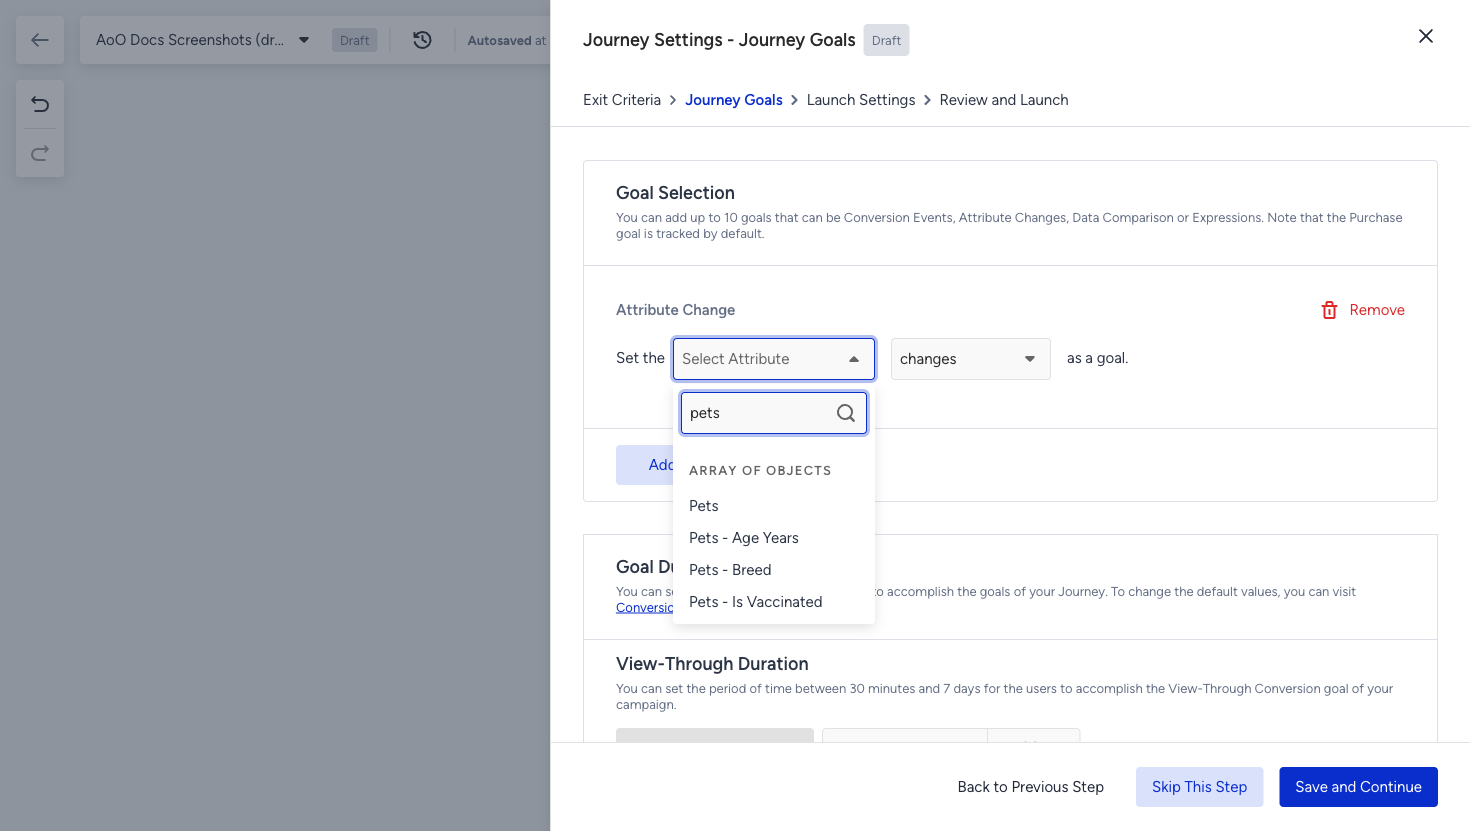Click the 'Goal Selection' heading
Screen dimensions: 1470x831
point(675,193)
